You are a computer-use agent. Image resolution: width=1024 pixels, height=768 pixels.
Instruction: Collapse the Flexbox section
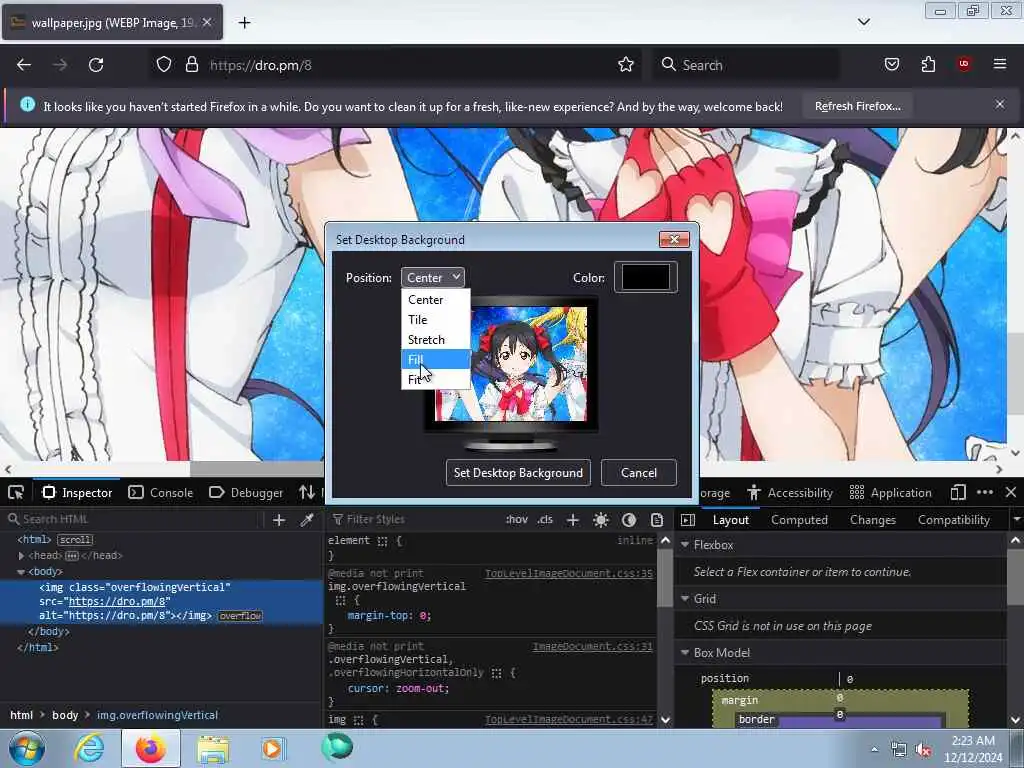click(685, 545)
